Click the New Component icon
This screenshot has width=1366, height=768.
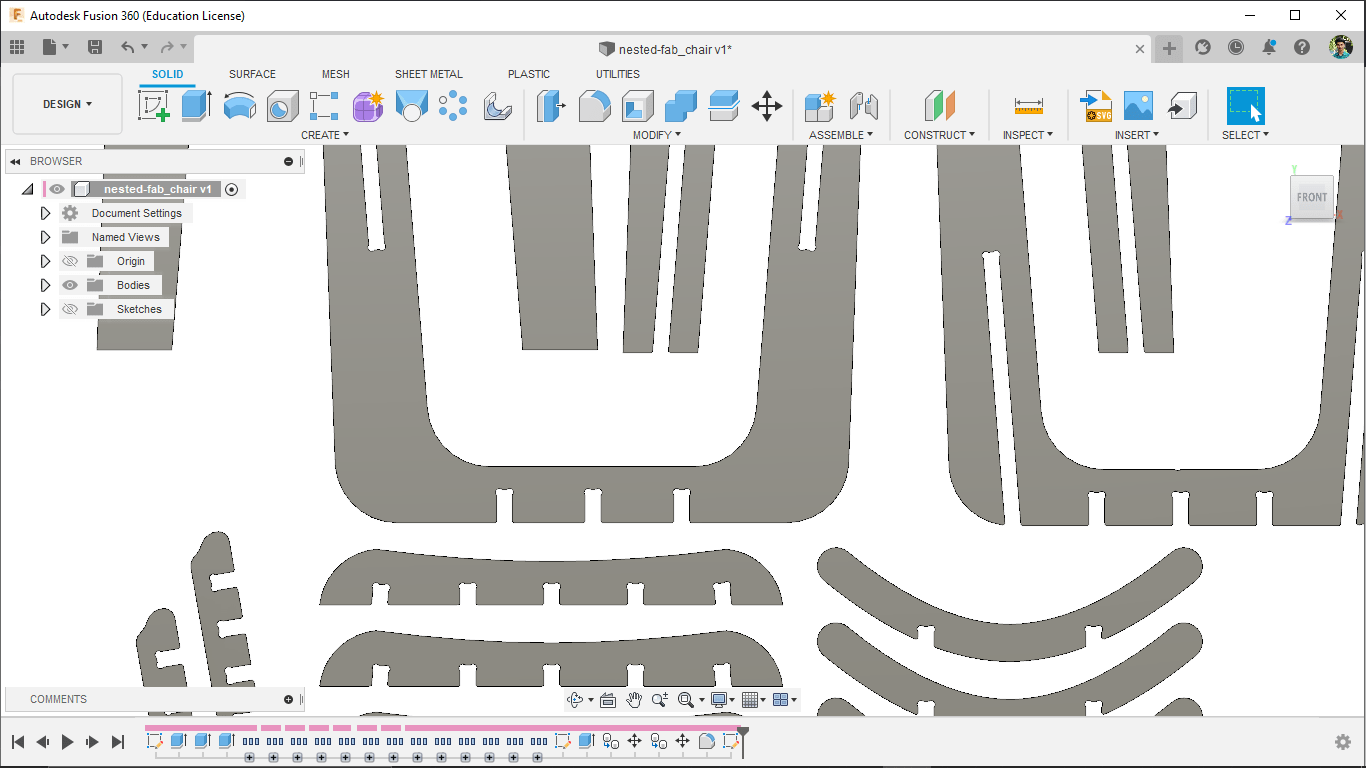(x=820, y=105)
